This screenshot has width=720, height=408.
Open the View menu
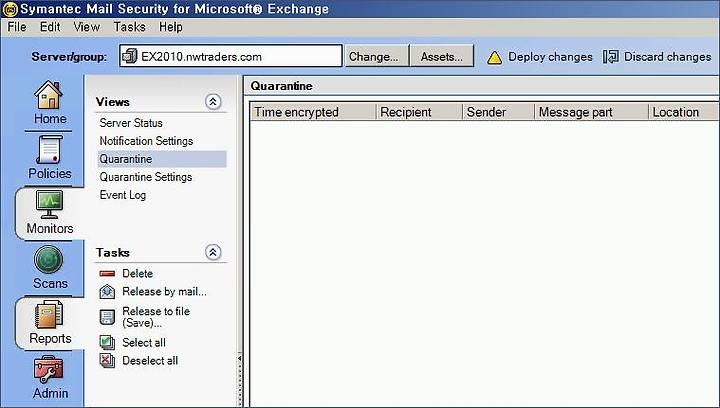(x=87, y=27)
